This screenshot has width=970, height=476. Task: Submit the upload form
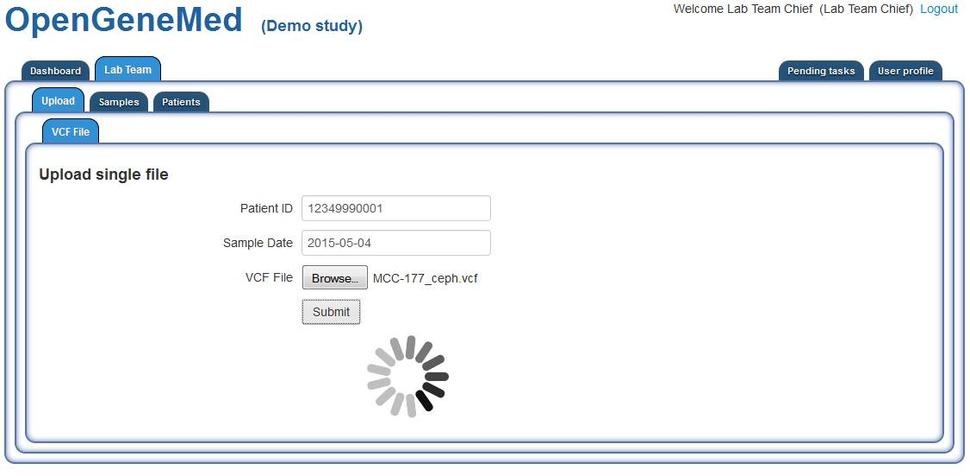[331, 312]
